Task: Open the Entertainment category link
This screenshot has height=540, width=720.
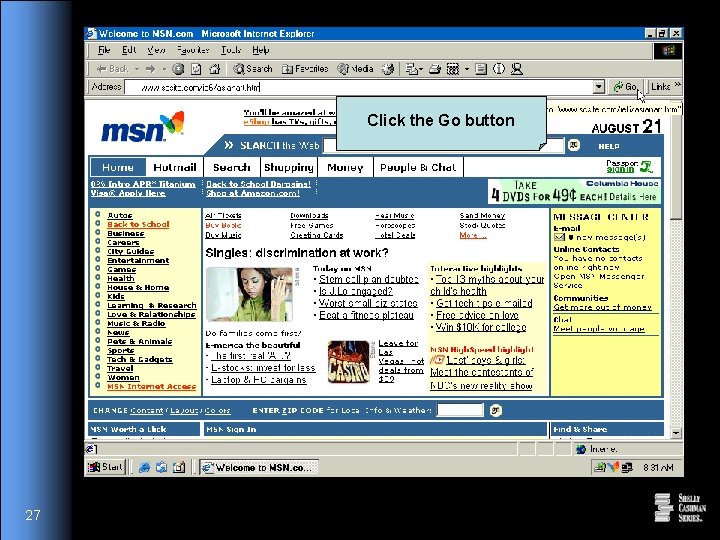Action: 138,260
